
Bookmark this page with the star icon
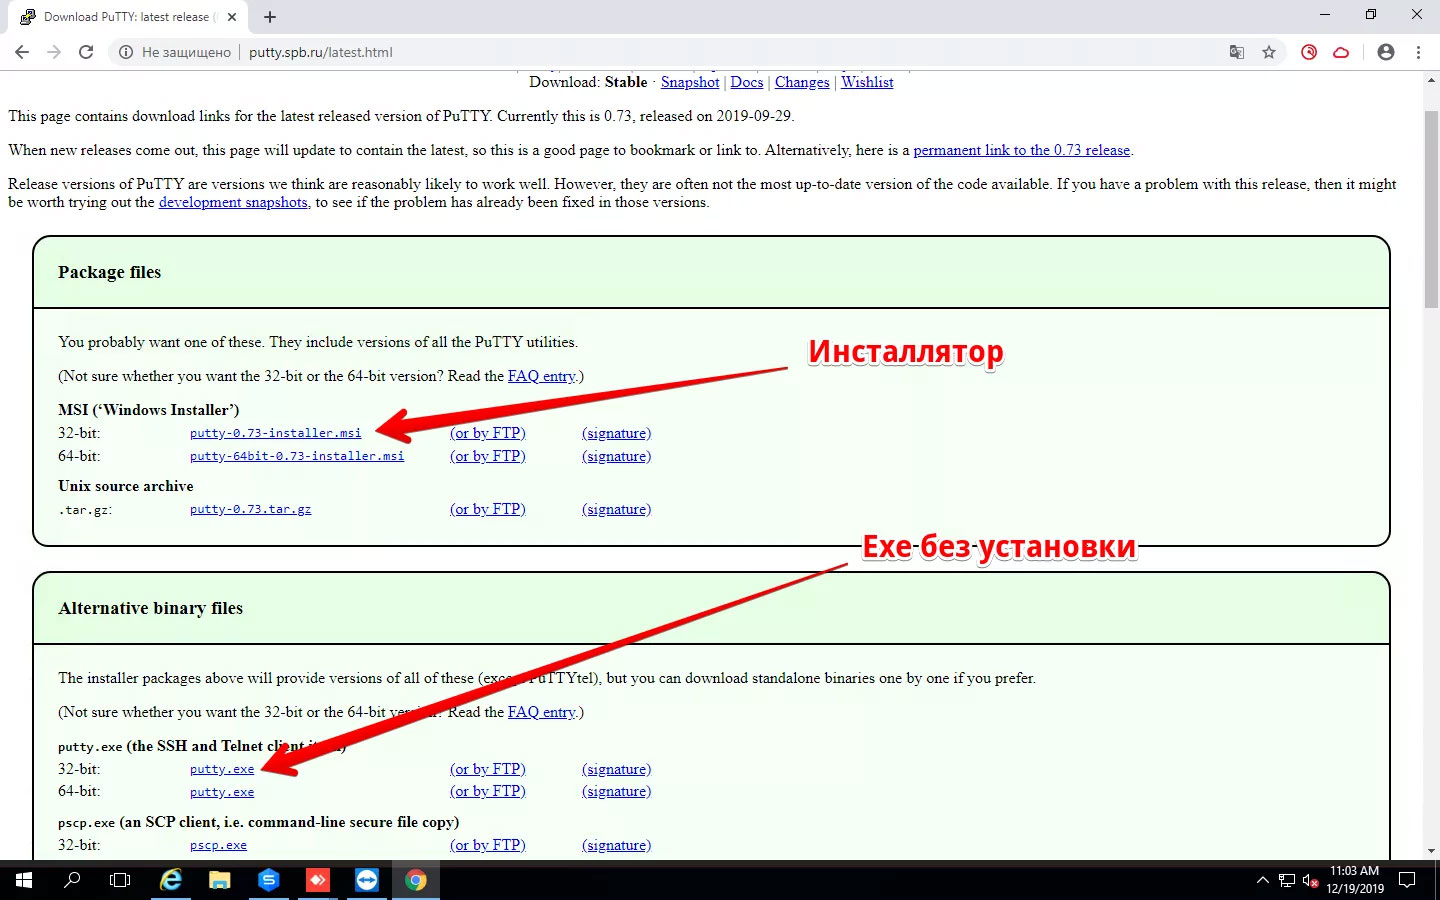(x=1269, y=52)
